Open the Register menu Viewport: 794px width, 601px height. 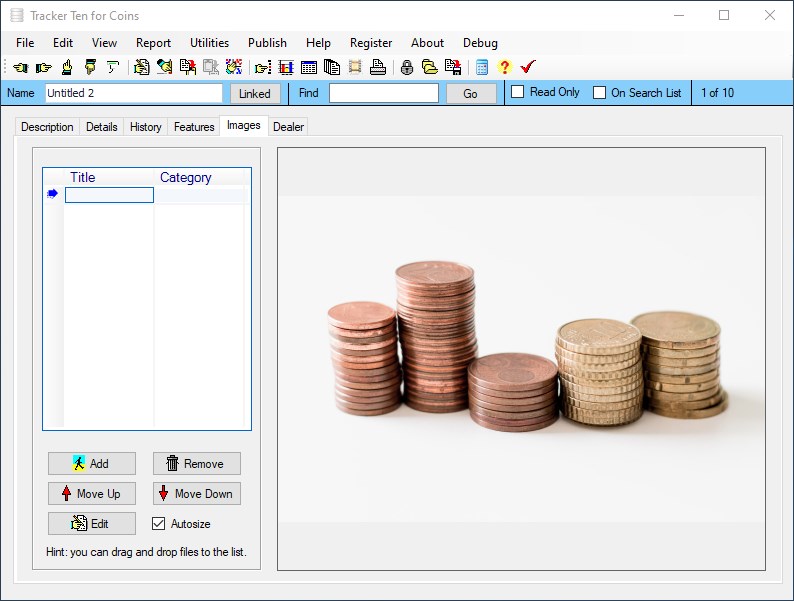coord(371,43)
